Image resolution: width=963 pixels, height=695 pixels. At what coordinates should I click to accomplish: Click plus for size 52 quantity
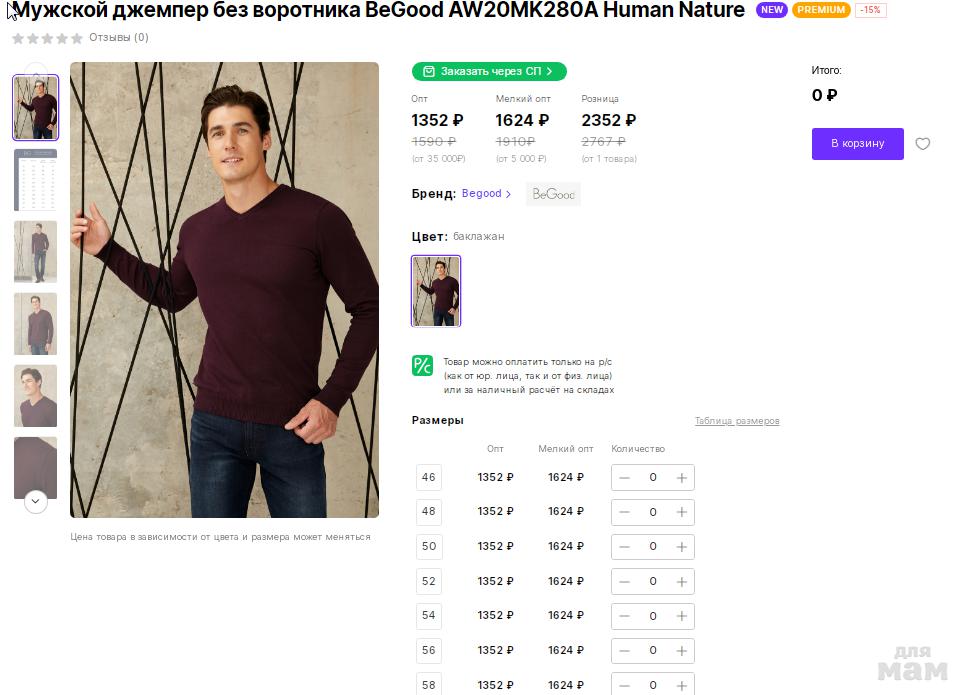click(x=681, y=581)
